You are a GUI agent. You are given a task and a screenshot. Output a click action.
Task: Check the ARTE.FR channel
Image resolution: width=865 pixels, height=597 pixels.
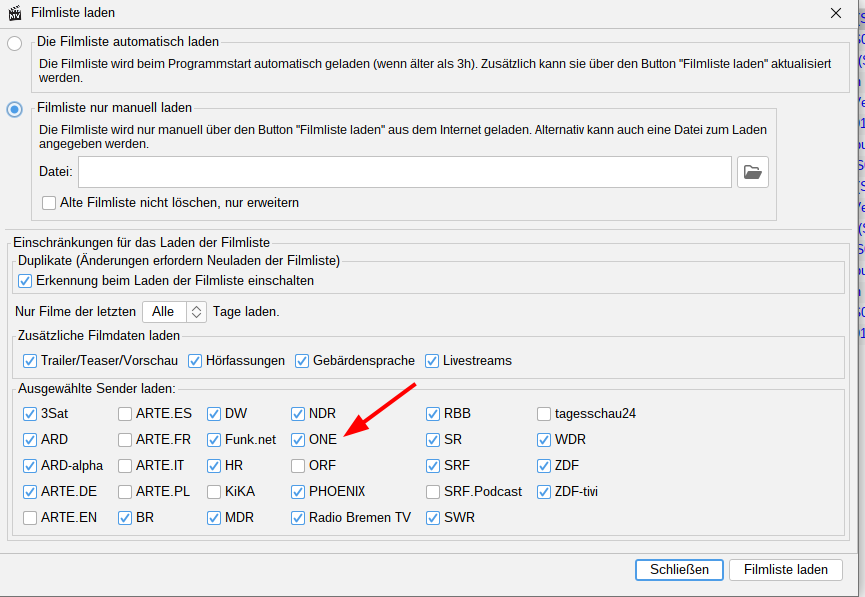click(125, 440)
